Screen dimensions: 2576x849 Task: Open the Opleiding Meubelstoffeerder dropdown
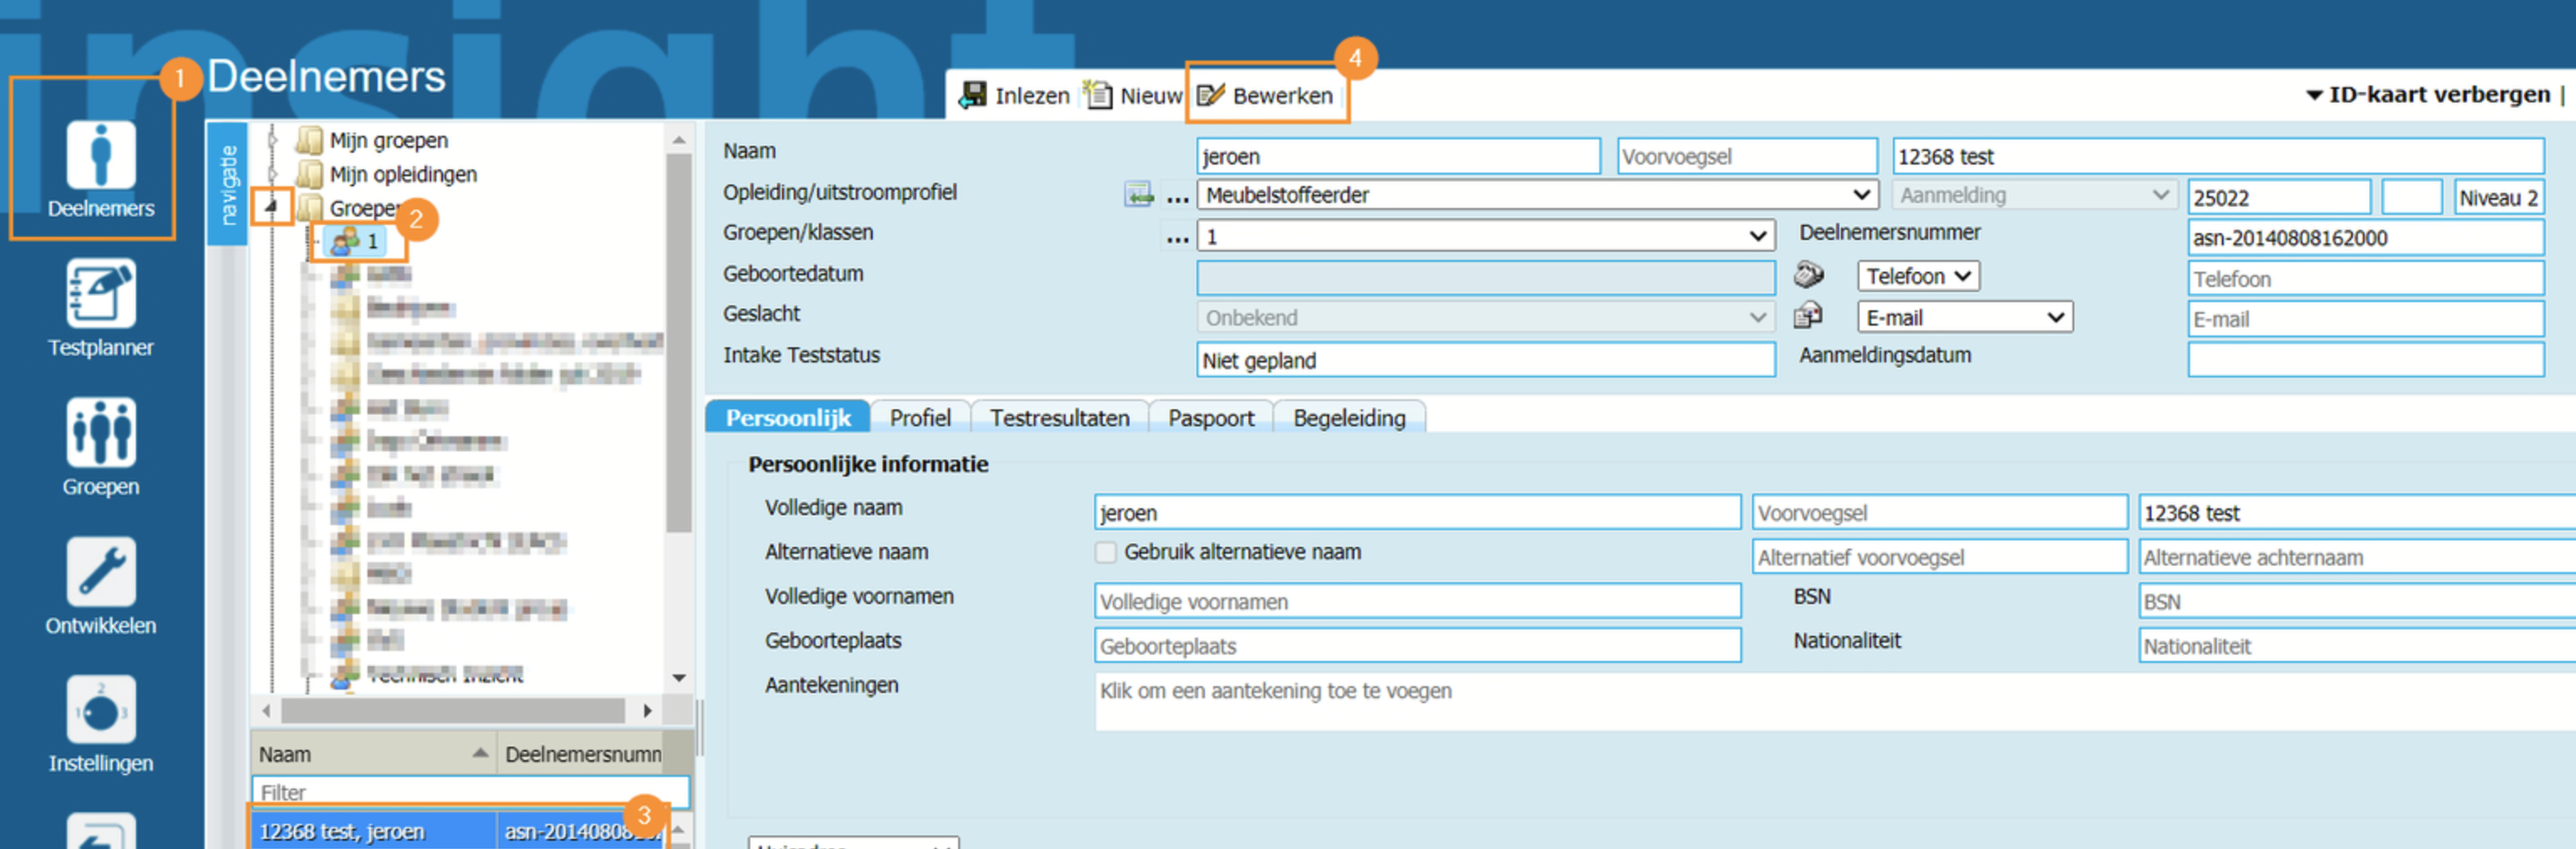(x=1859, y=195)
